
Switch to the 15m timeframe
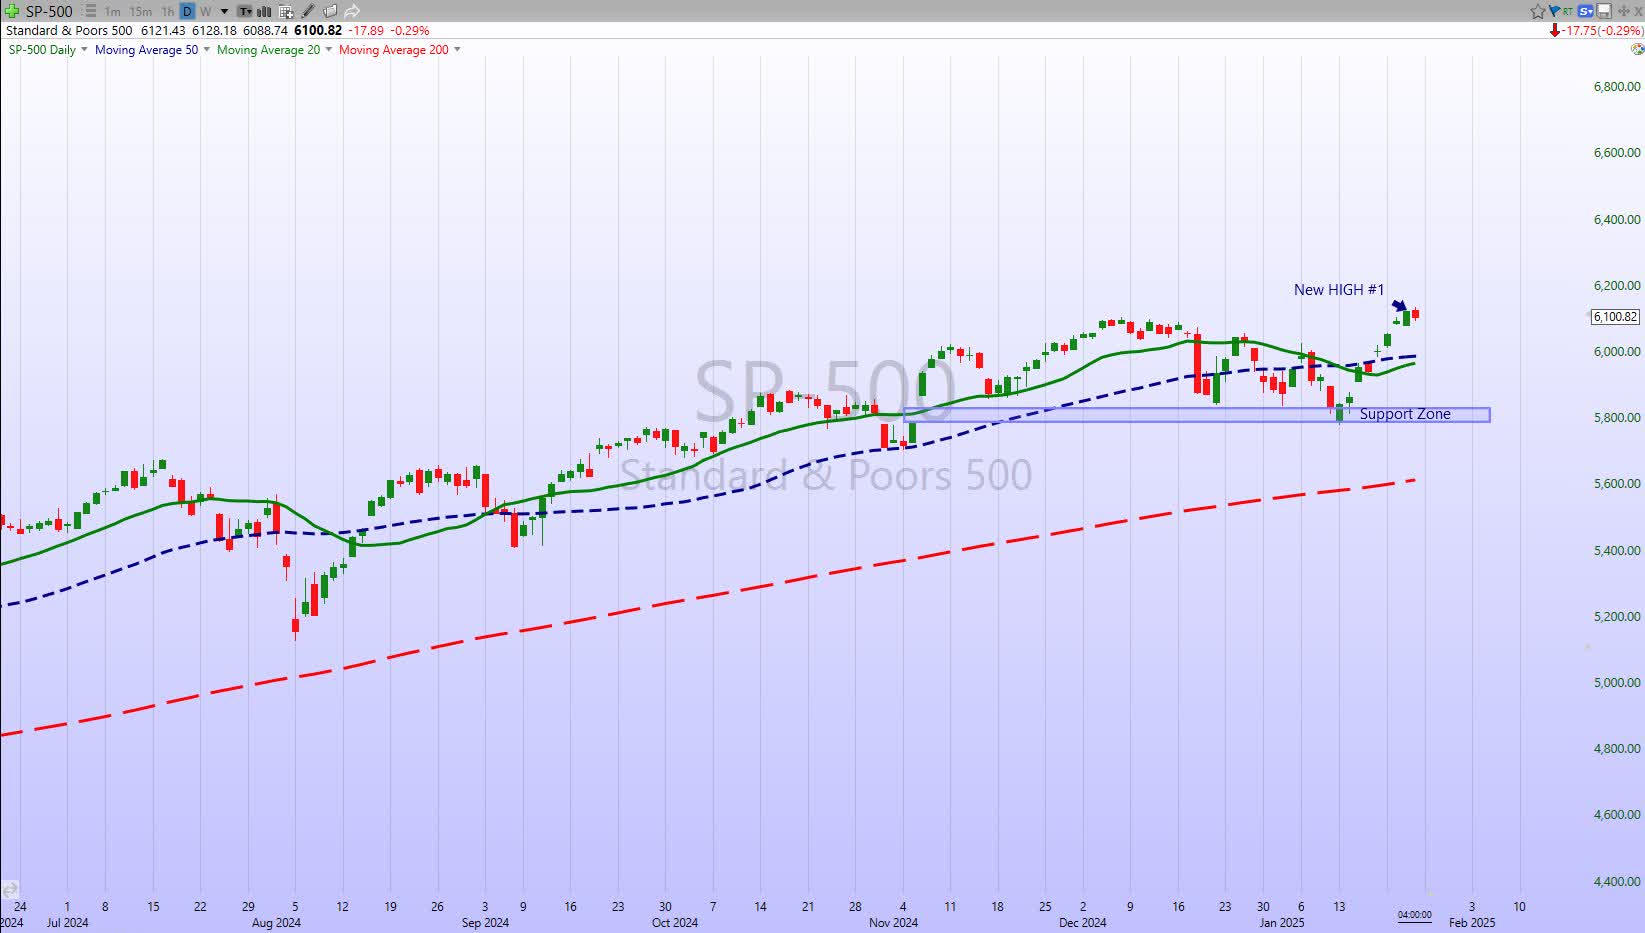[141, 12]
